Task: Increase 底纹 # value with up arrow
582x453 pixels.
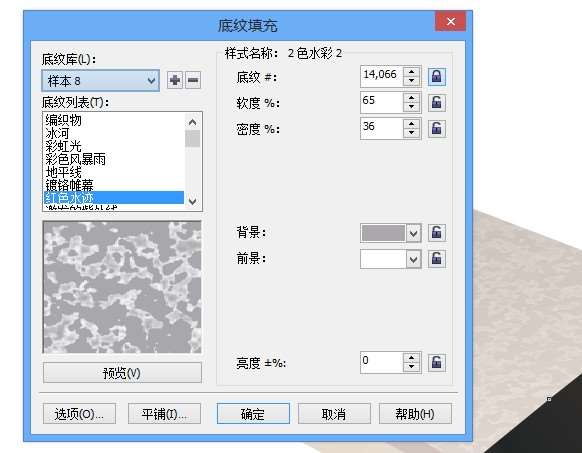Action: coord(411,72)
